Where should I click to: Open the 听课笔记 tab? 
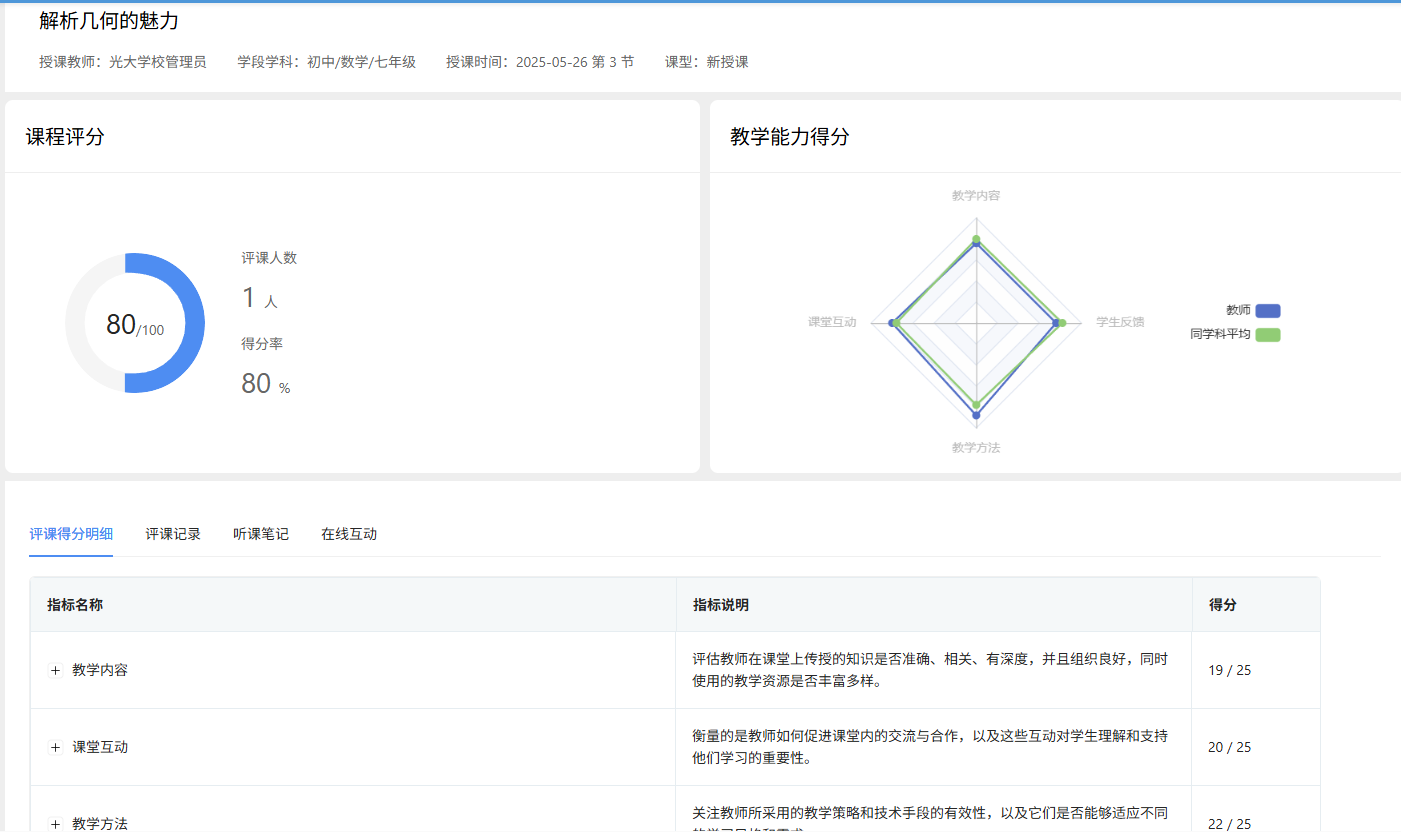click(261, 534)
